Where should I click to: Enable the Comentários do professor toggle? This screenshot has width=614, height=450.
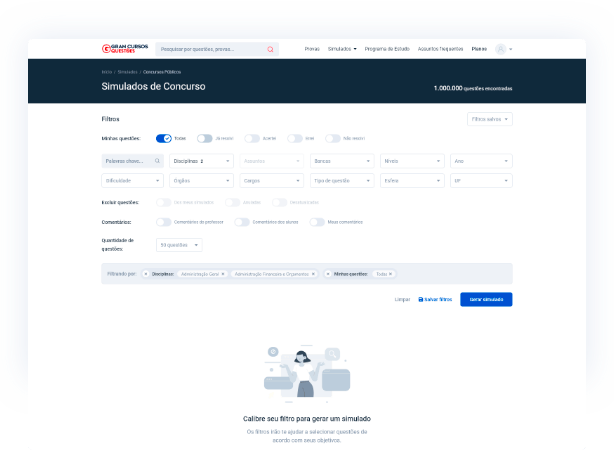[163, 222]
